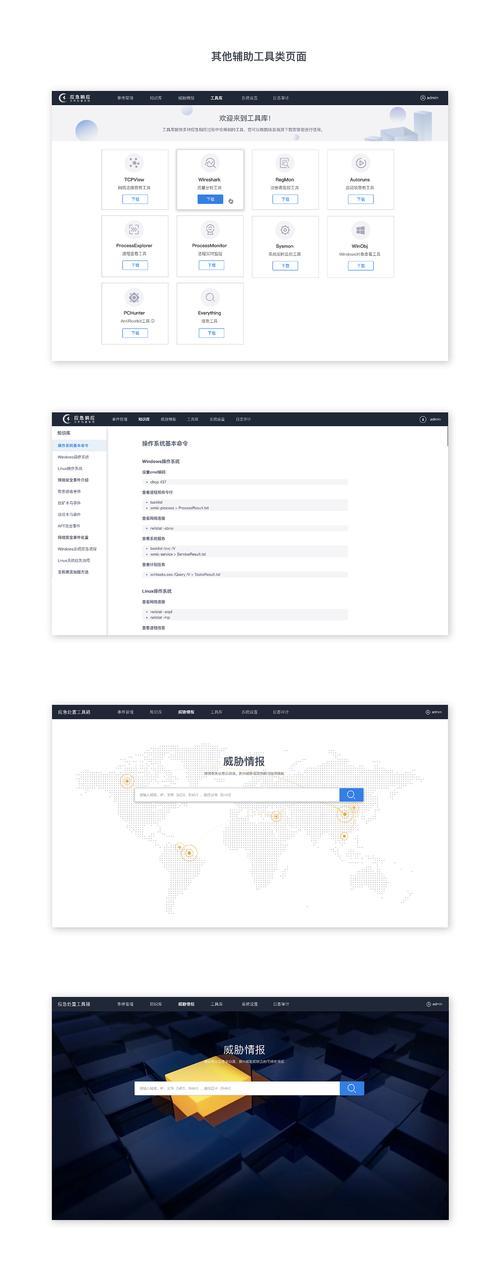Click the knowledge base page vertical scrollbar

tap(447, 437)
